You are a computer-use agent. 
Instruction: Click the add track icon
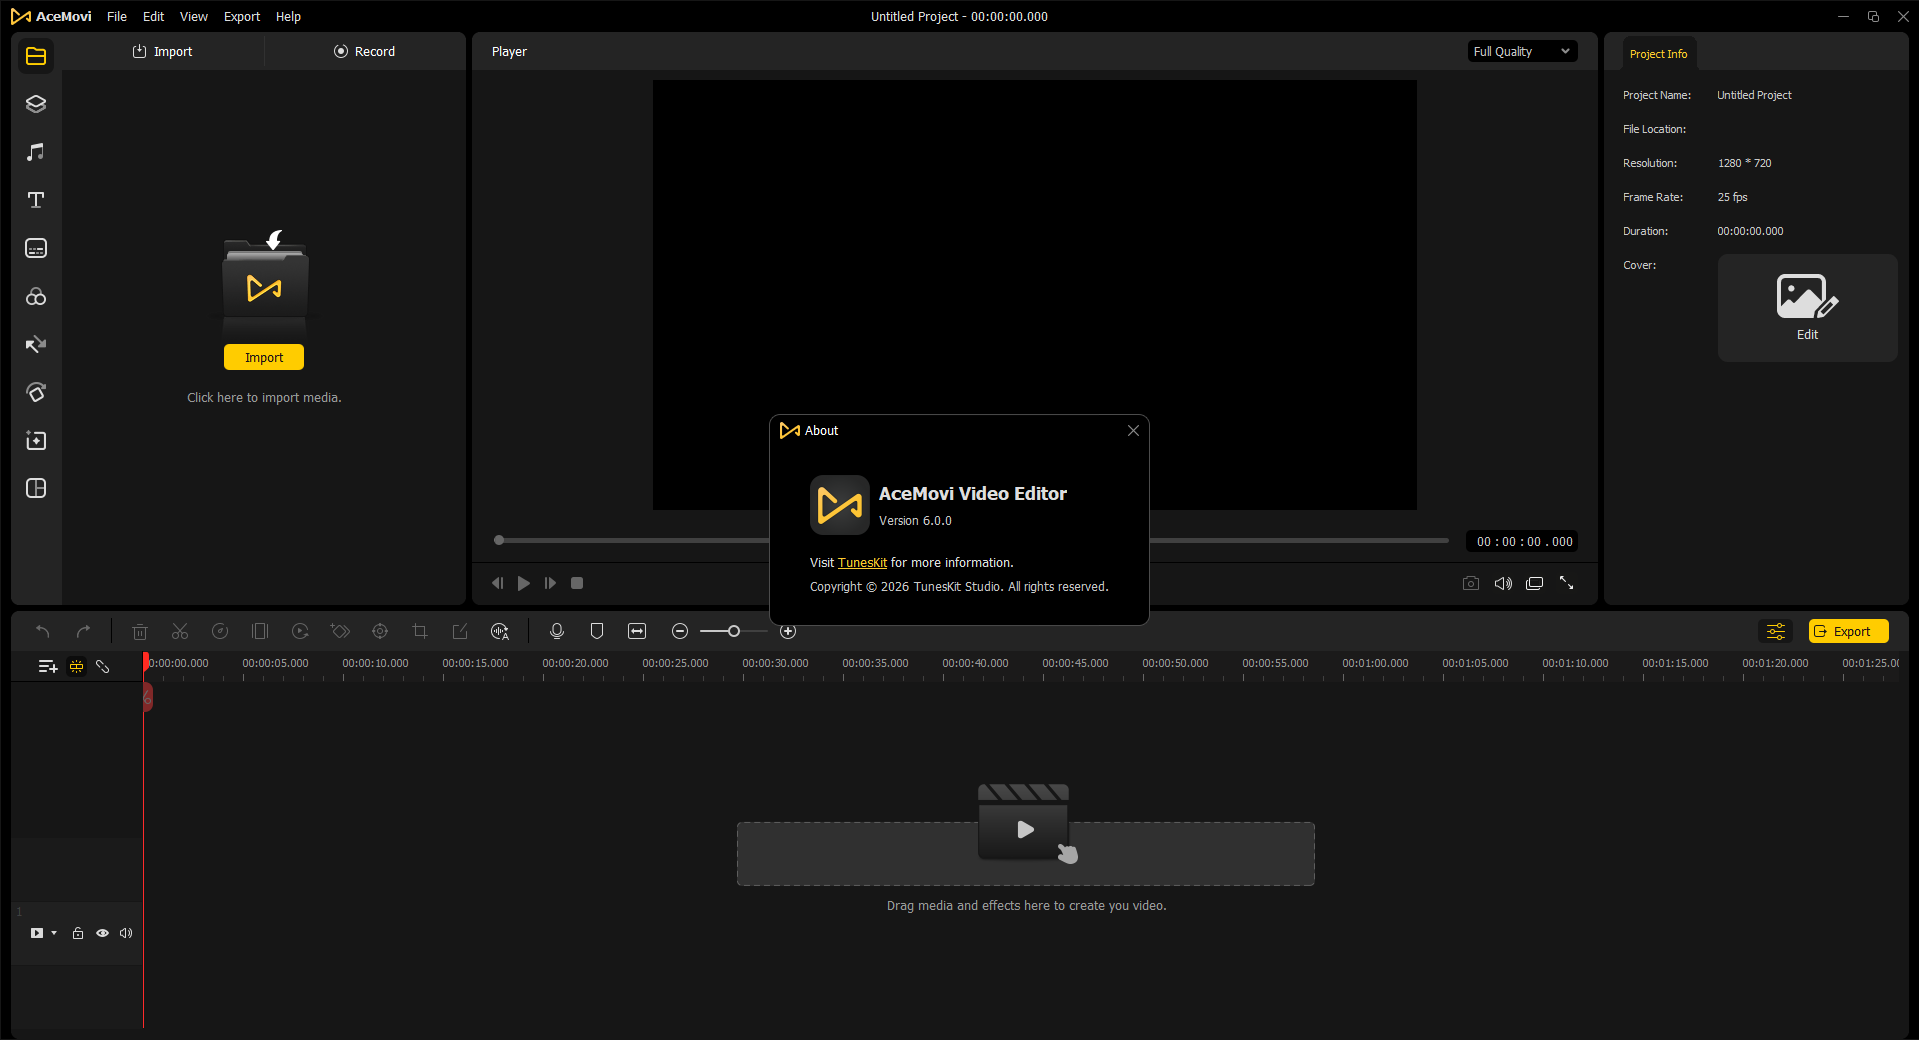click(48, 666)
